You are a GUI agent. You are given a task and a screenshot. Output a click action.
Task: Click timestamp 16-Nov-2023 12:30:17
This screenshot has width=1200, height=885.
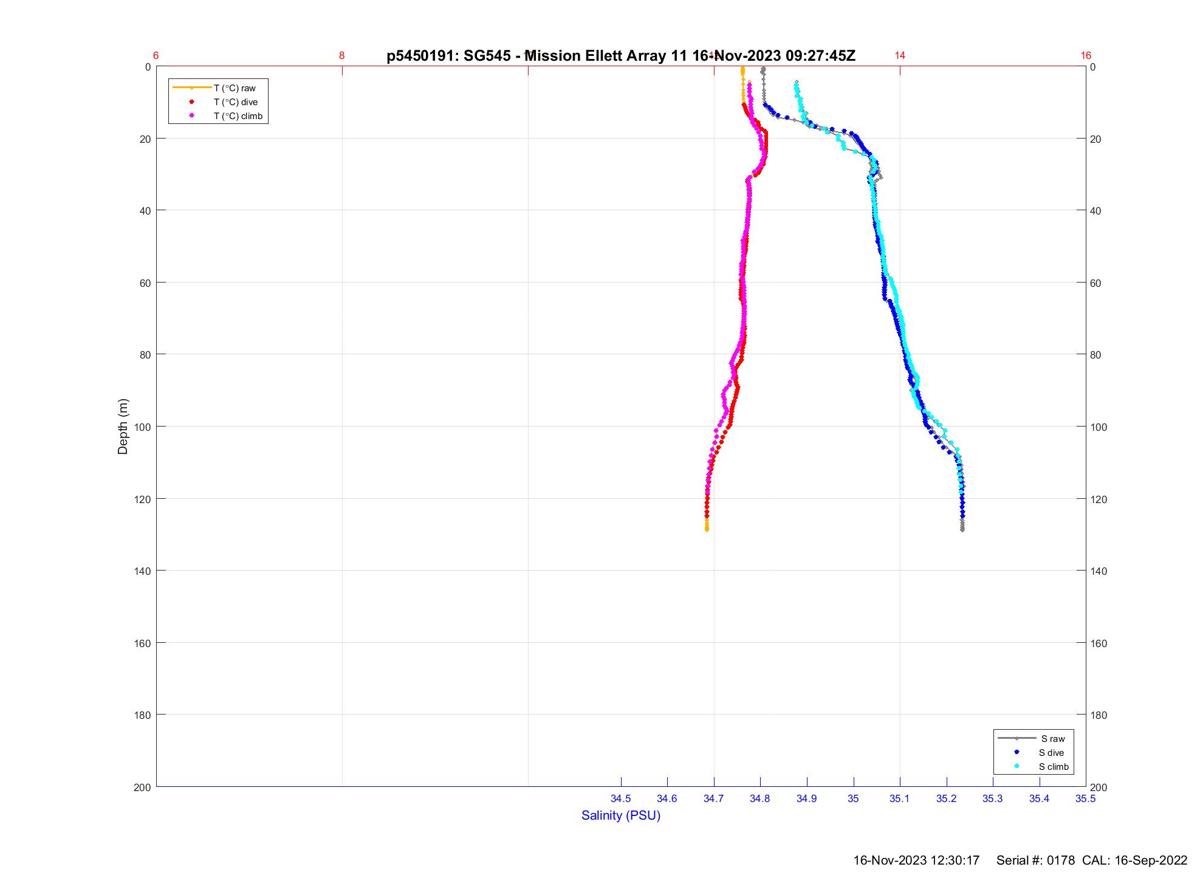(916, 860)
